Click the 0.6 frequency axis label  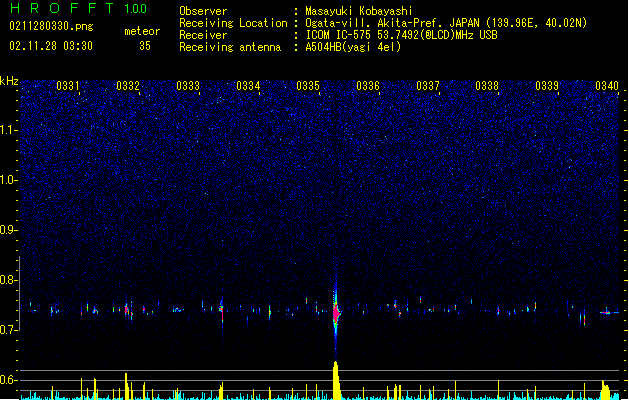pyautogui.click(x=9, y=380)
